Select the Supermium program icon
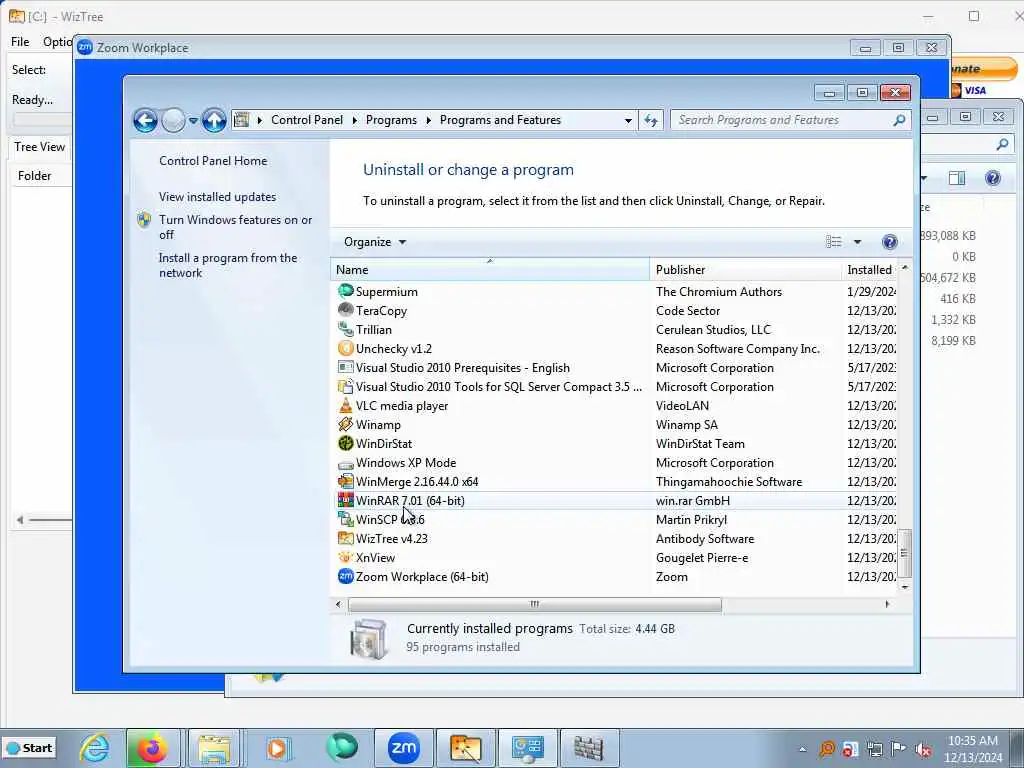The image size is (1024, 768). tap(345, 291)
